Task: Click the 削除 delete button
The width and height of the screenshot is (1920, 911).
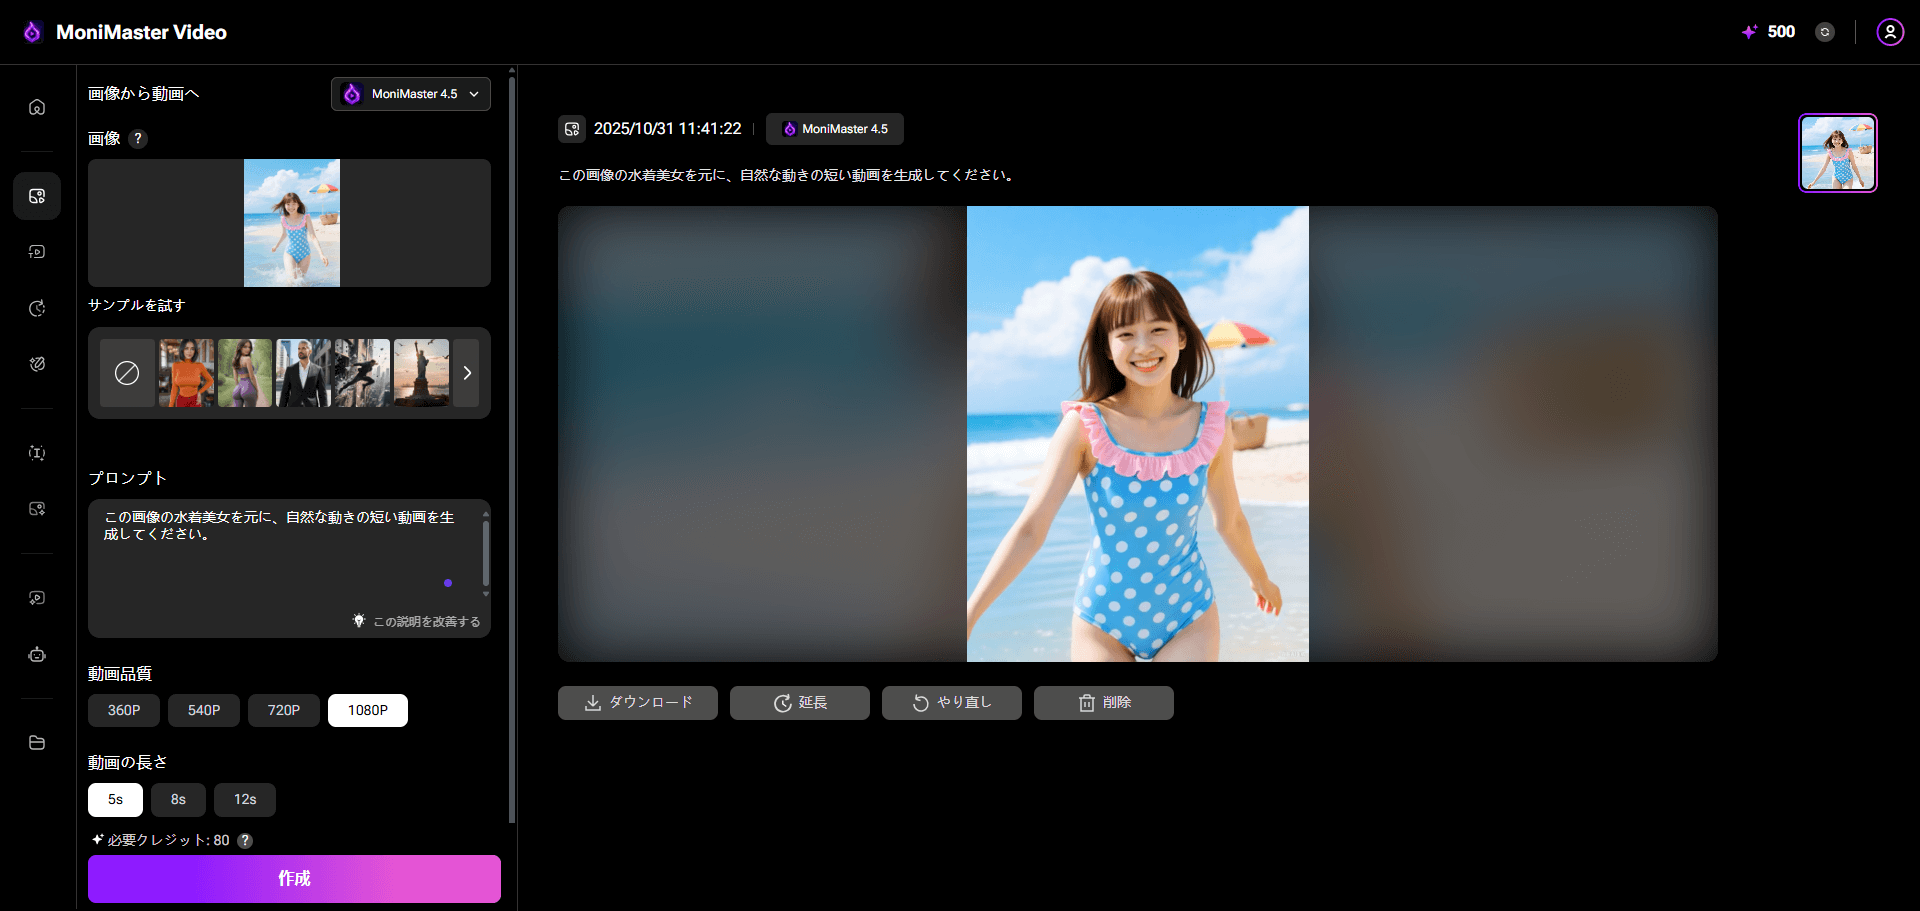Action: pyautogui.click(x=1104, y=703)
